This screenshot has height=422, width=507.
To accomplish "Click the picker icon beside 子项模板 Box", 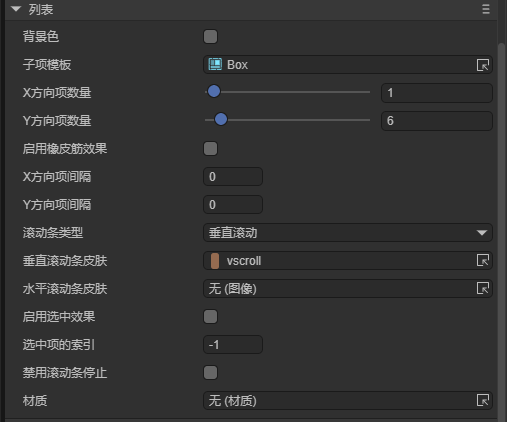I will (x=483, y=65).
